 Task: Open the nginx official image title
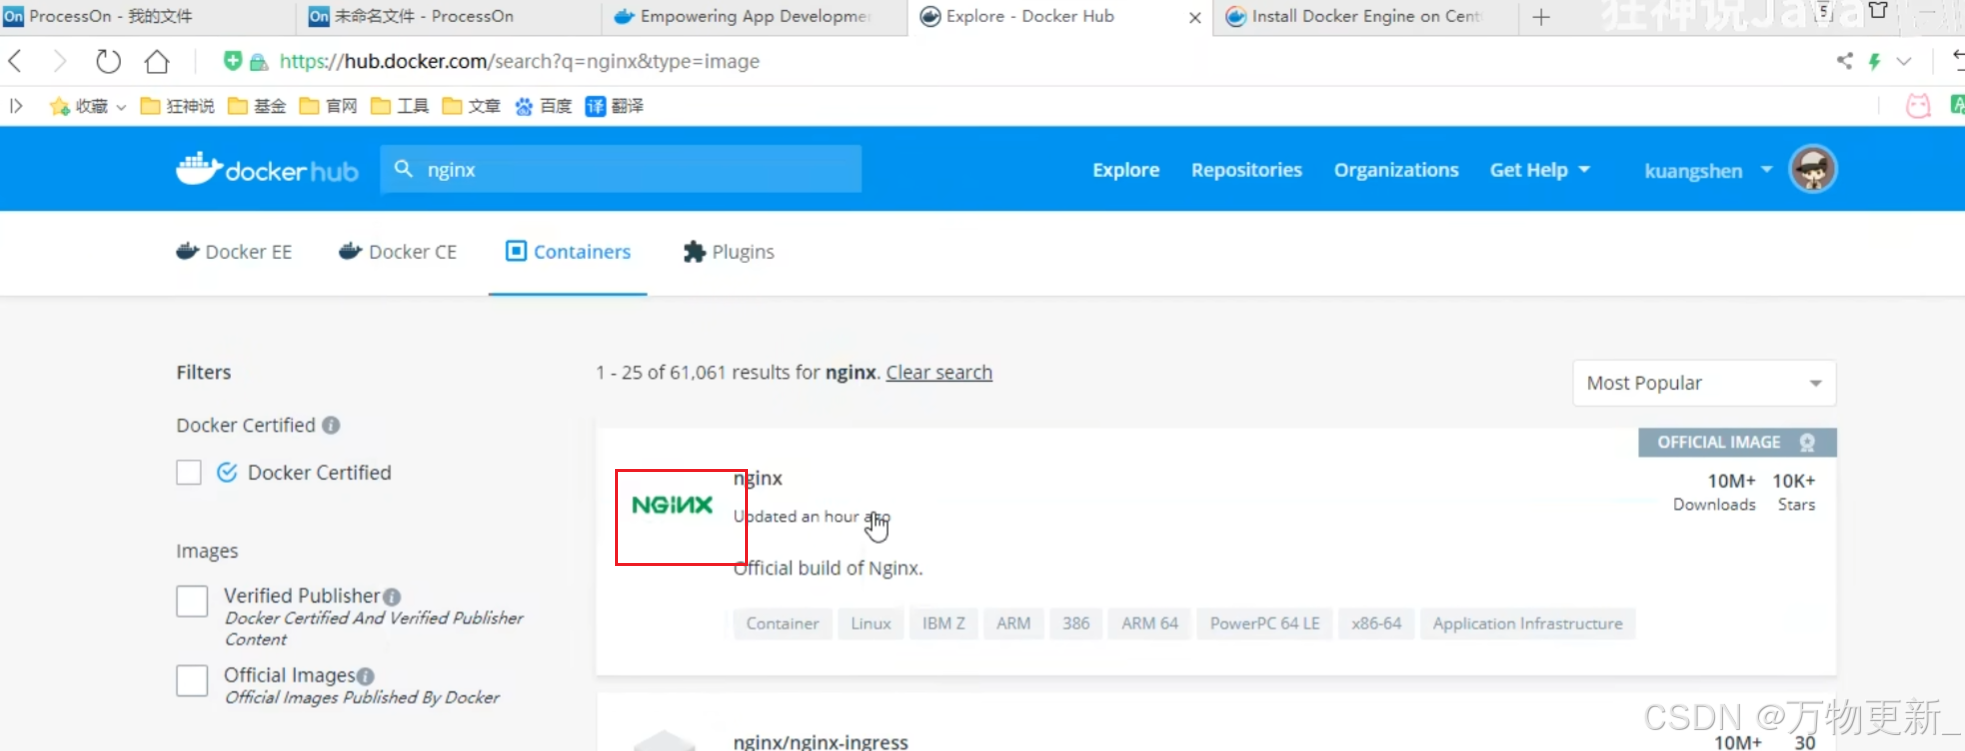click(x=758, y=478)
